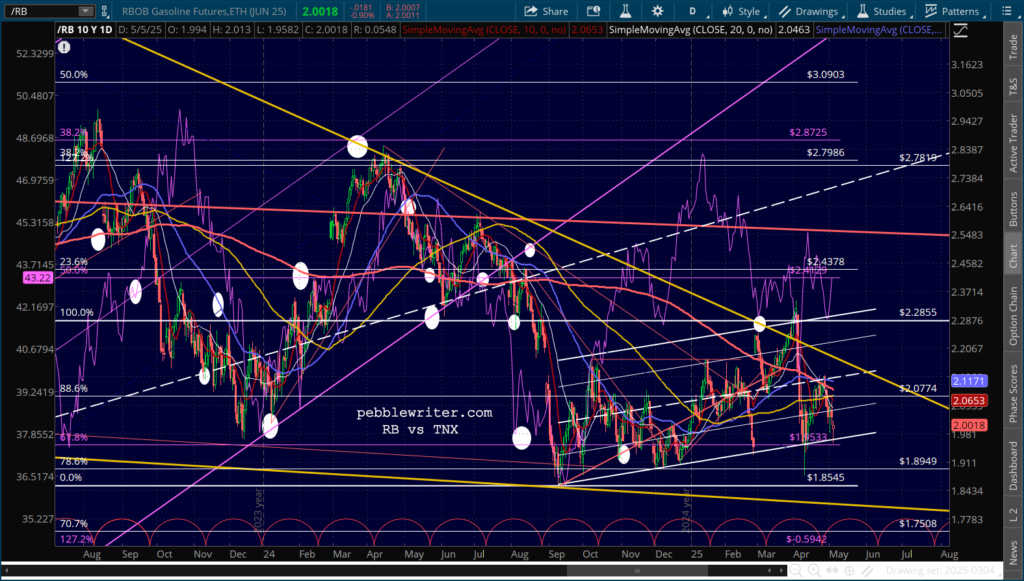Toggle the price axis scale icon
Screen dimensions: 1024x581
pos(961,31)
